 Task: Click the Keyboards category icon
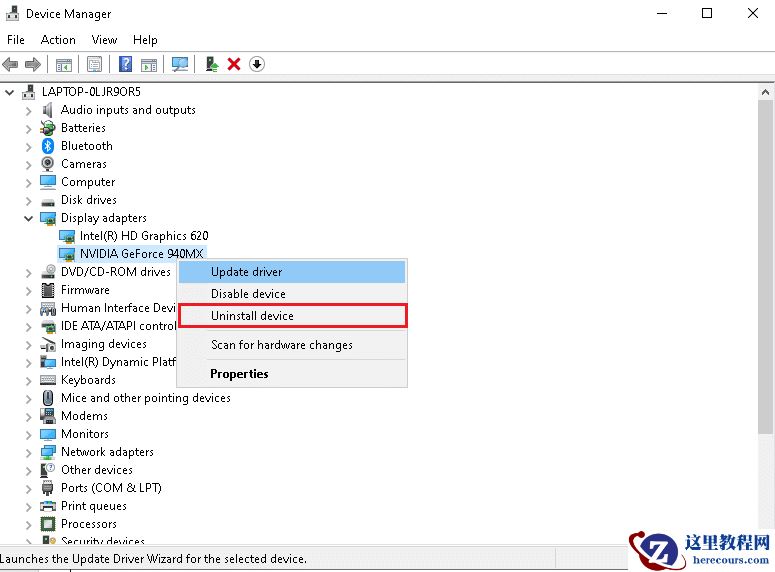(48, 380)
